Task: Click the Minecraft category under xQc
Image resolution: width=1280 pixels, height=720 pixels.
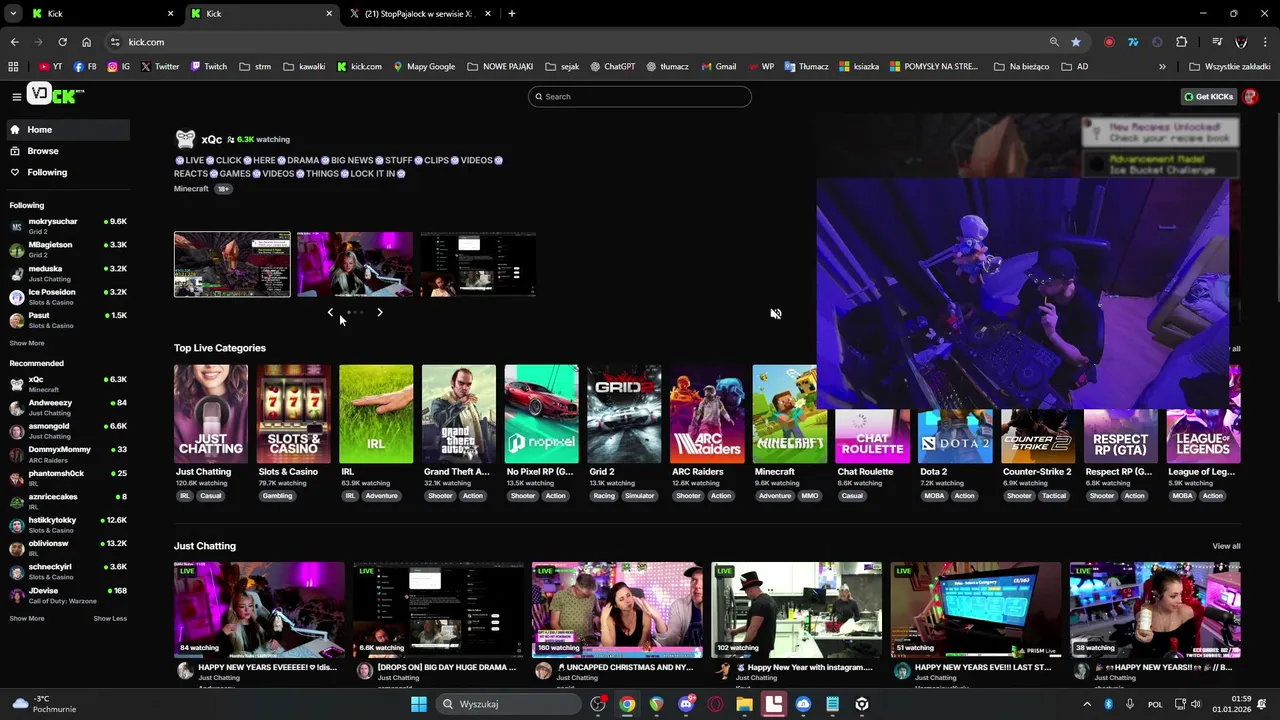Action: tap(191, 189)
